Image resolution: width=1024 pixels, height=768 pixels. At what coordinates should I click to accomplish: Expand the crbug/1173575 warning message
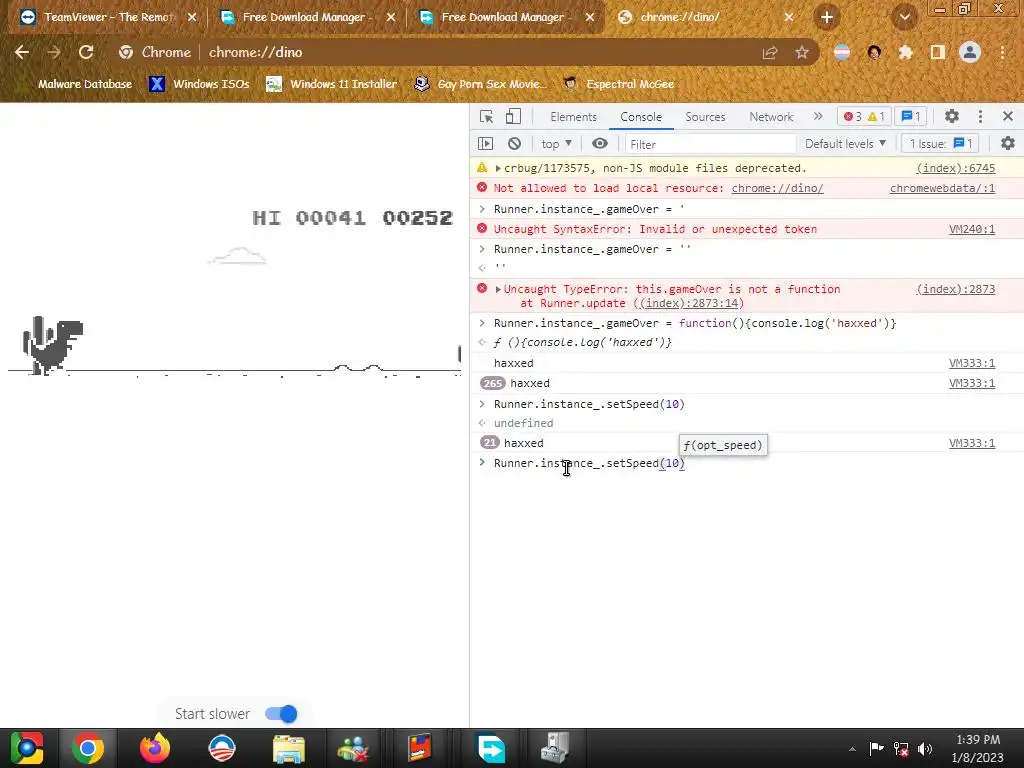click(498, 168)
